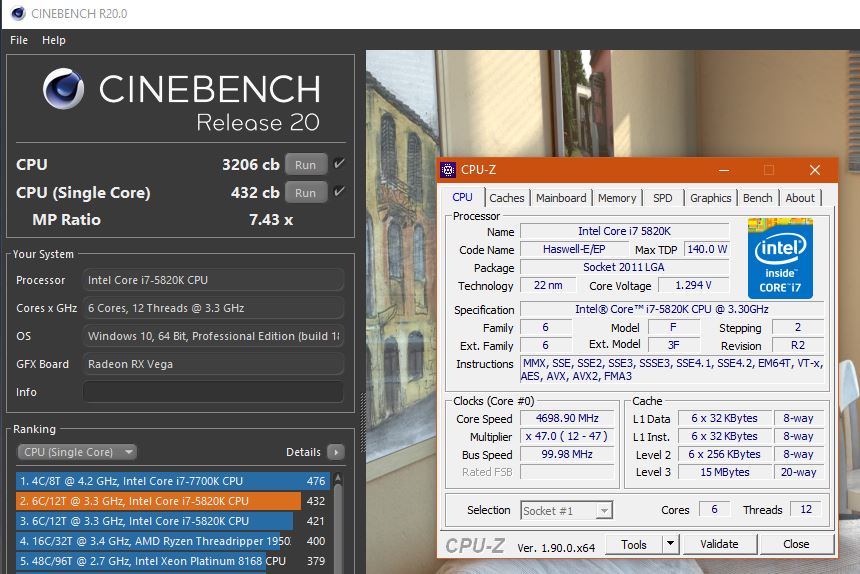
Task: Click the Tools button in CPU-Z
Action: [x=633, y=544]
